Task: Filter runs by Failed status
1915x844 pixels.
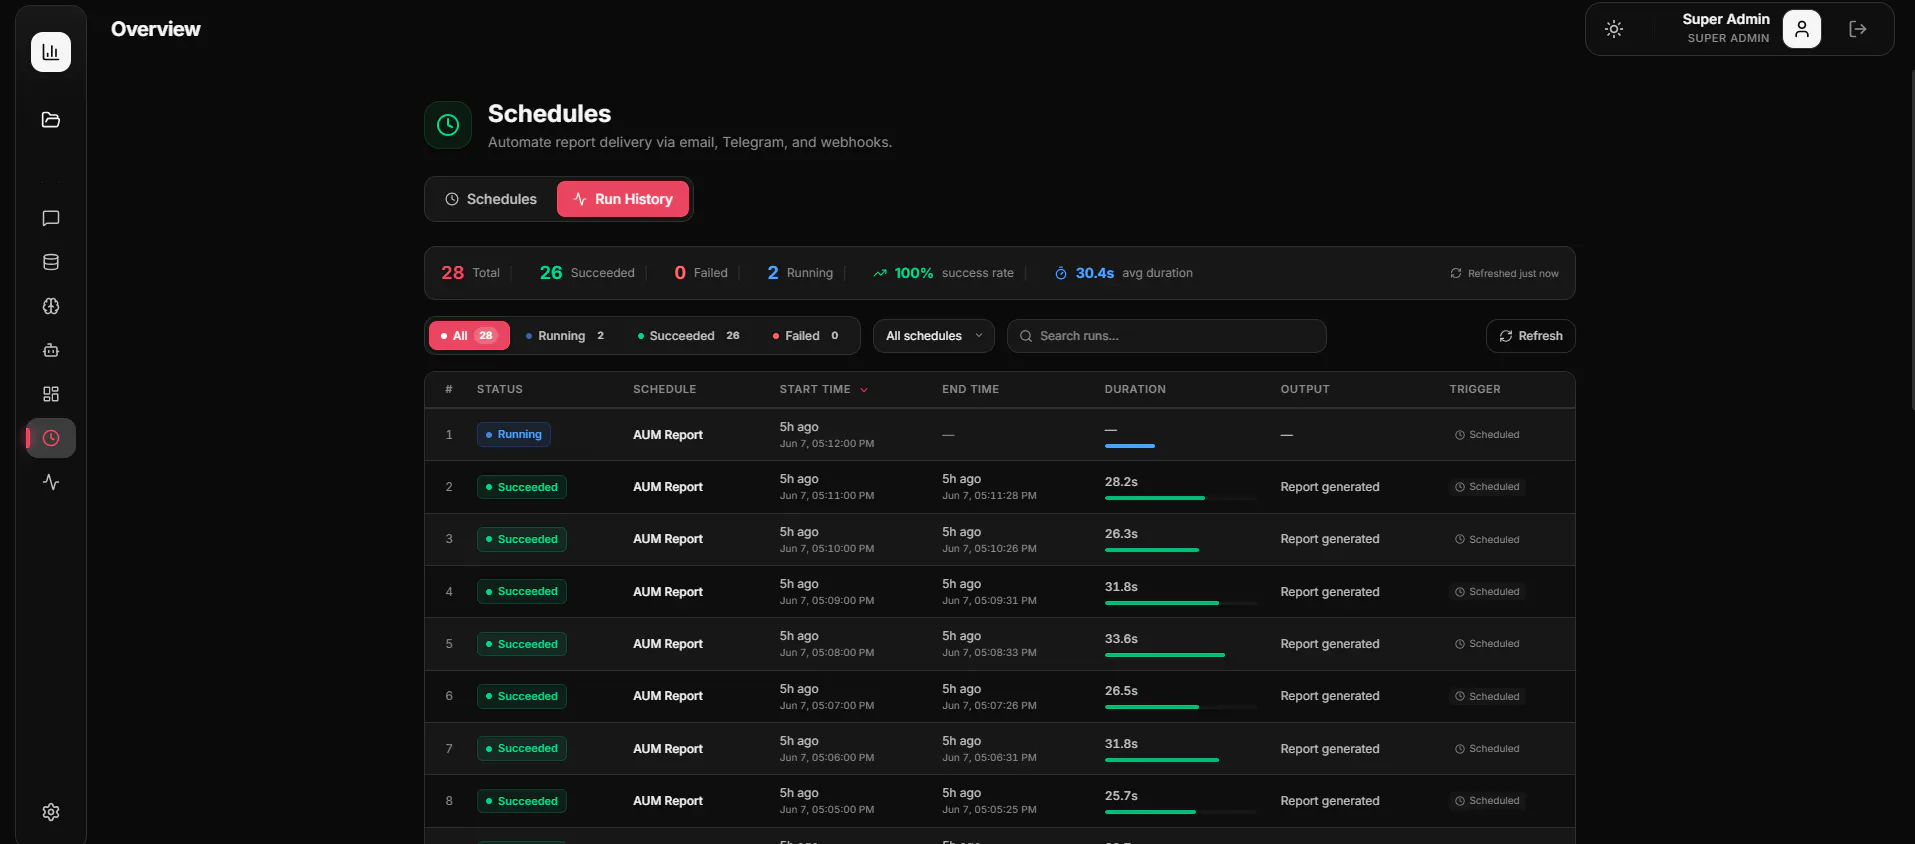Action: (x=806, y=336)
